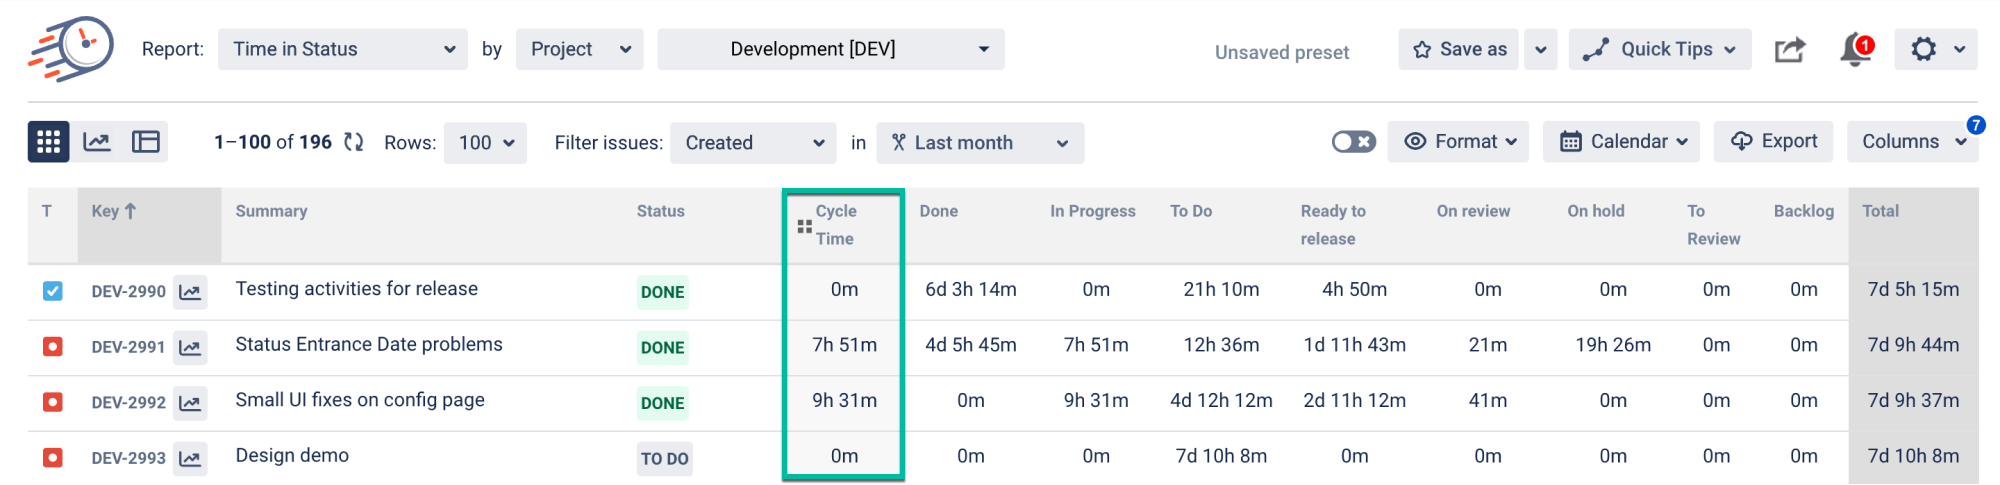The image size is (2000, 485).
Task: Open issue DEV-2991 link
Action: 129,347
